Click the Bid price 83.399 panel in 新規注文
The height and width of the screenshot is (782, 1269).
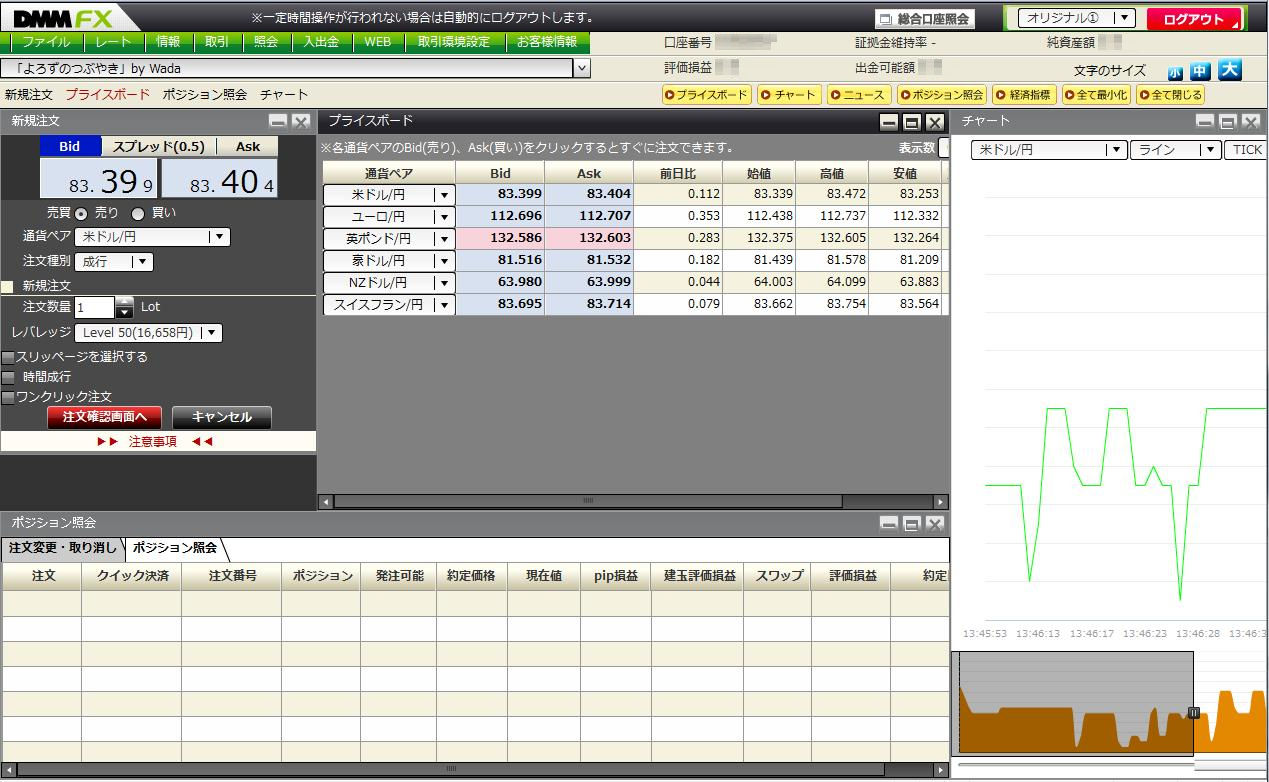(98, 178)
